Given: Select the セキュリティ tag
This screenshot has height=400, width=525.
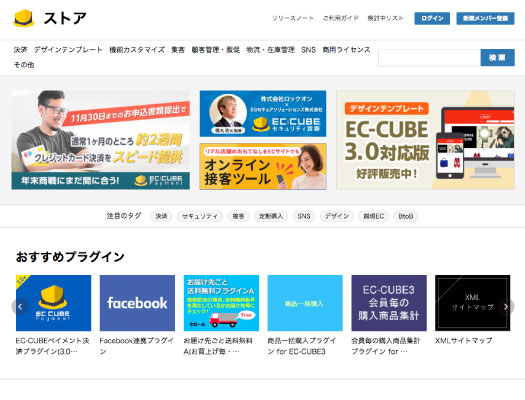Looking at the screenshot, I should pyautogui.click(x=200, y=216).
